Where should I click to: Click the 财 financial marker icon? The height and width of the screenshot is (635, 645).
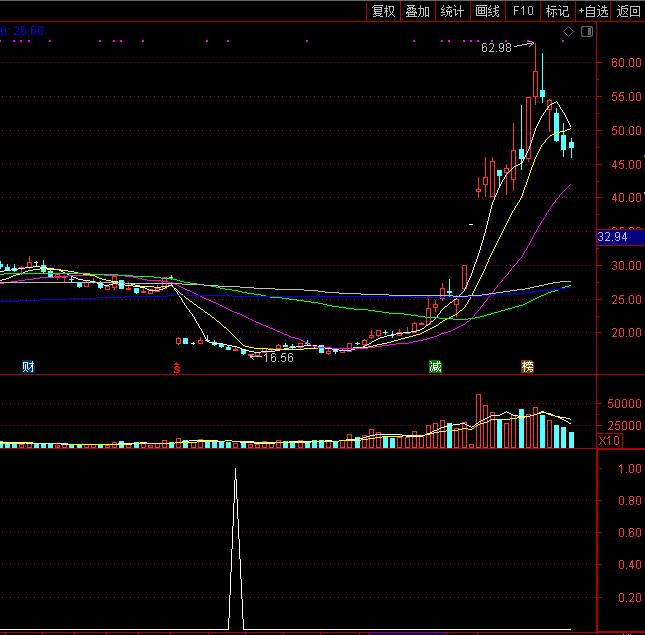pyautogui.click(x=28, y=366)
